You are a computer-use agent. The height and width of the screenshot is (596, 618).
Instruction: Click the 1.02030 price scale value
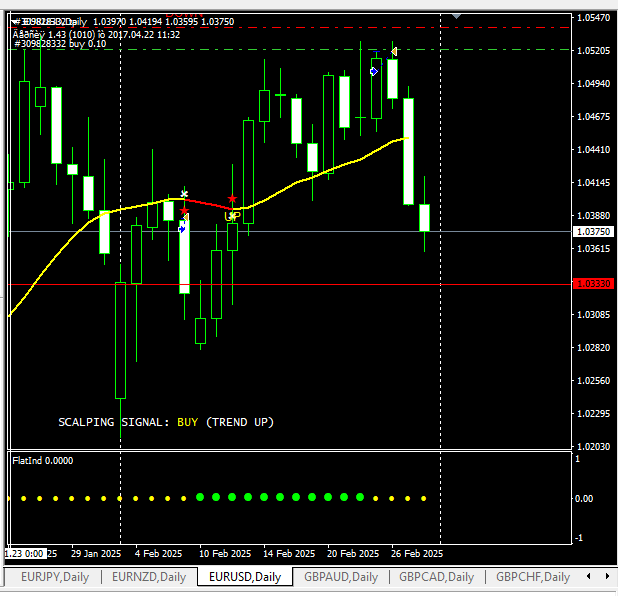coord(593,446)
